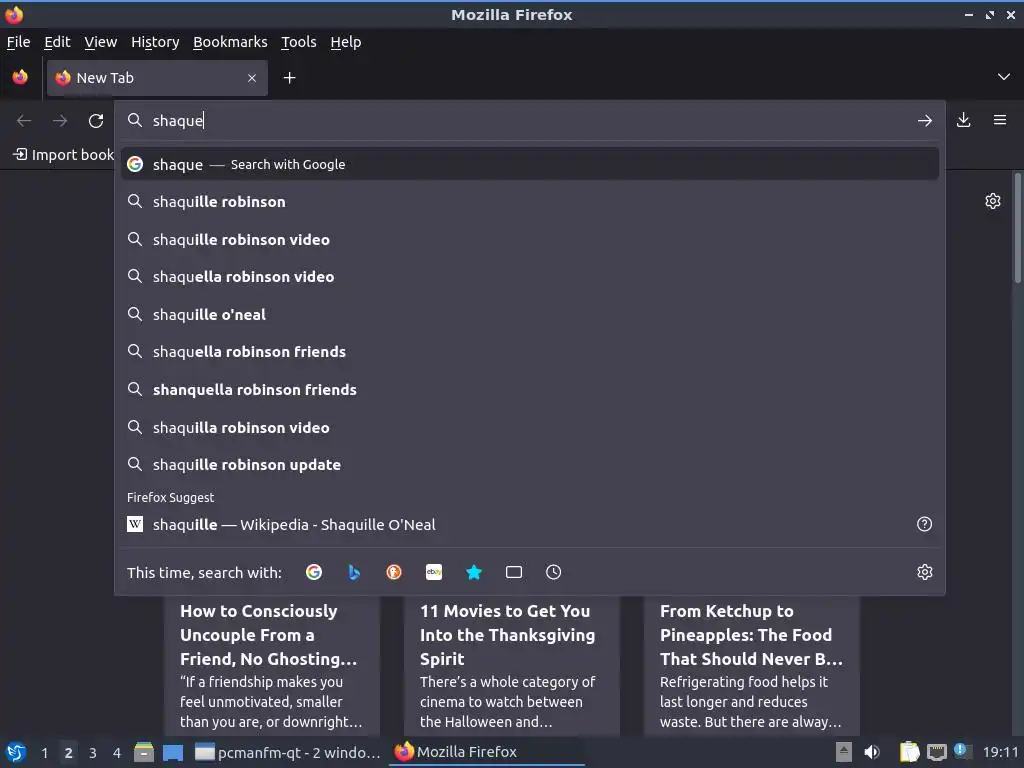
Task: Switch to virtual desktop 4
Action: tap(117, 753)
